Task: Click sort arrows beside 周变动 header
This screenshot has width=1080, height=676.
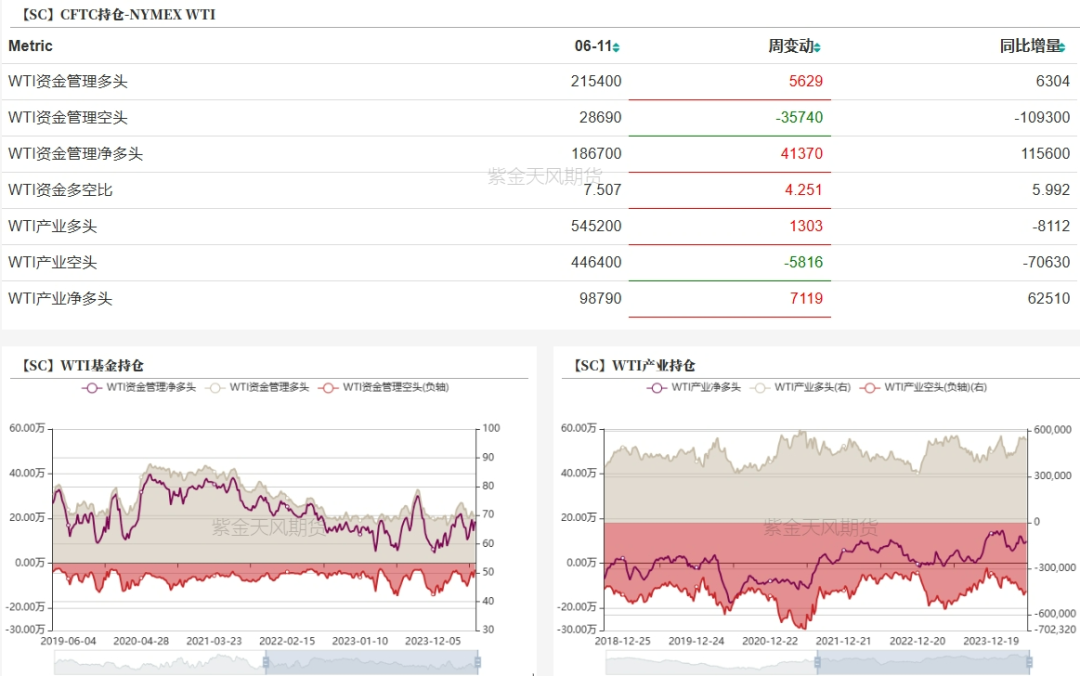Action: (x=820, y=47)
